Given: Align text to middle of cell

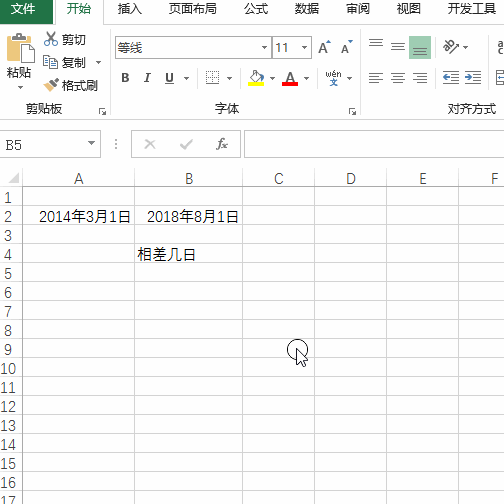Looking at the screenshot, I should tap(398, 47).
